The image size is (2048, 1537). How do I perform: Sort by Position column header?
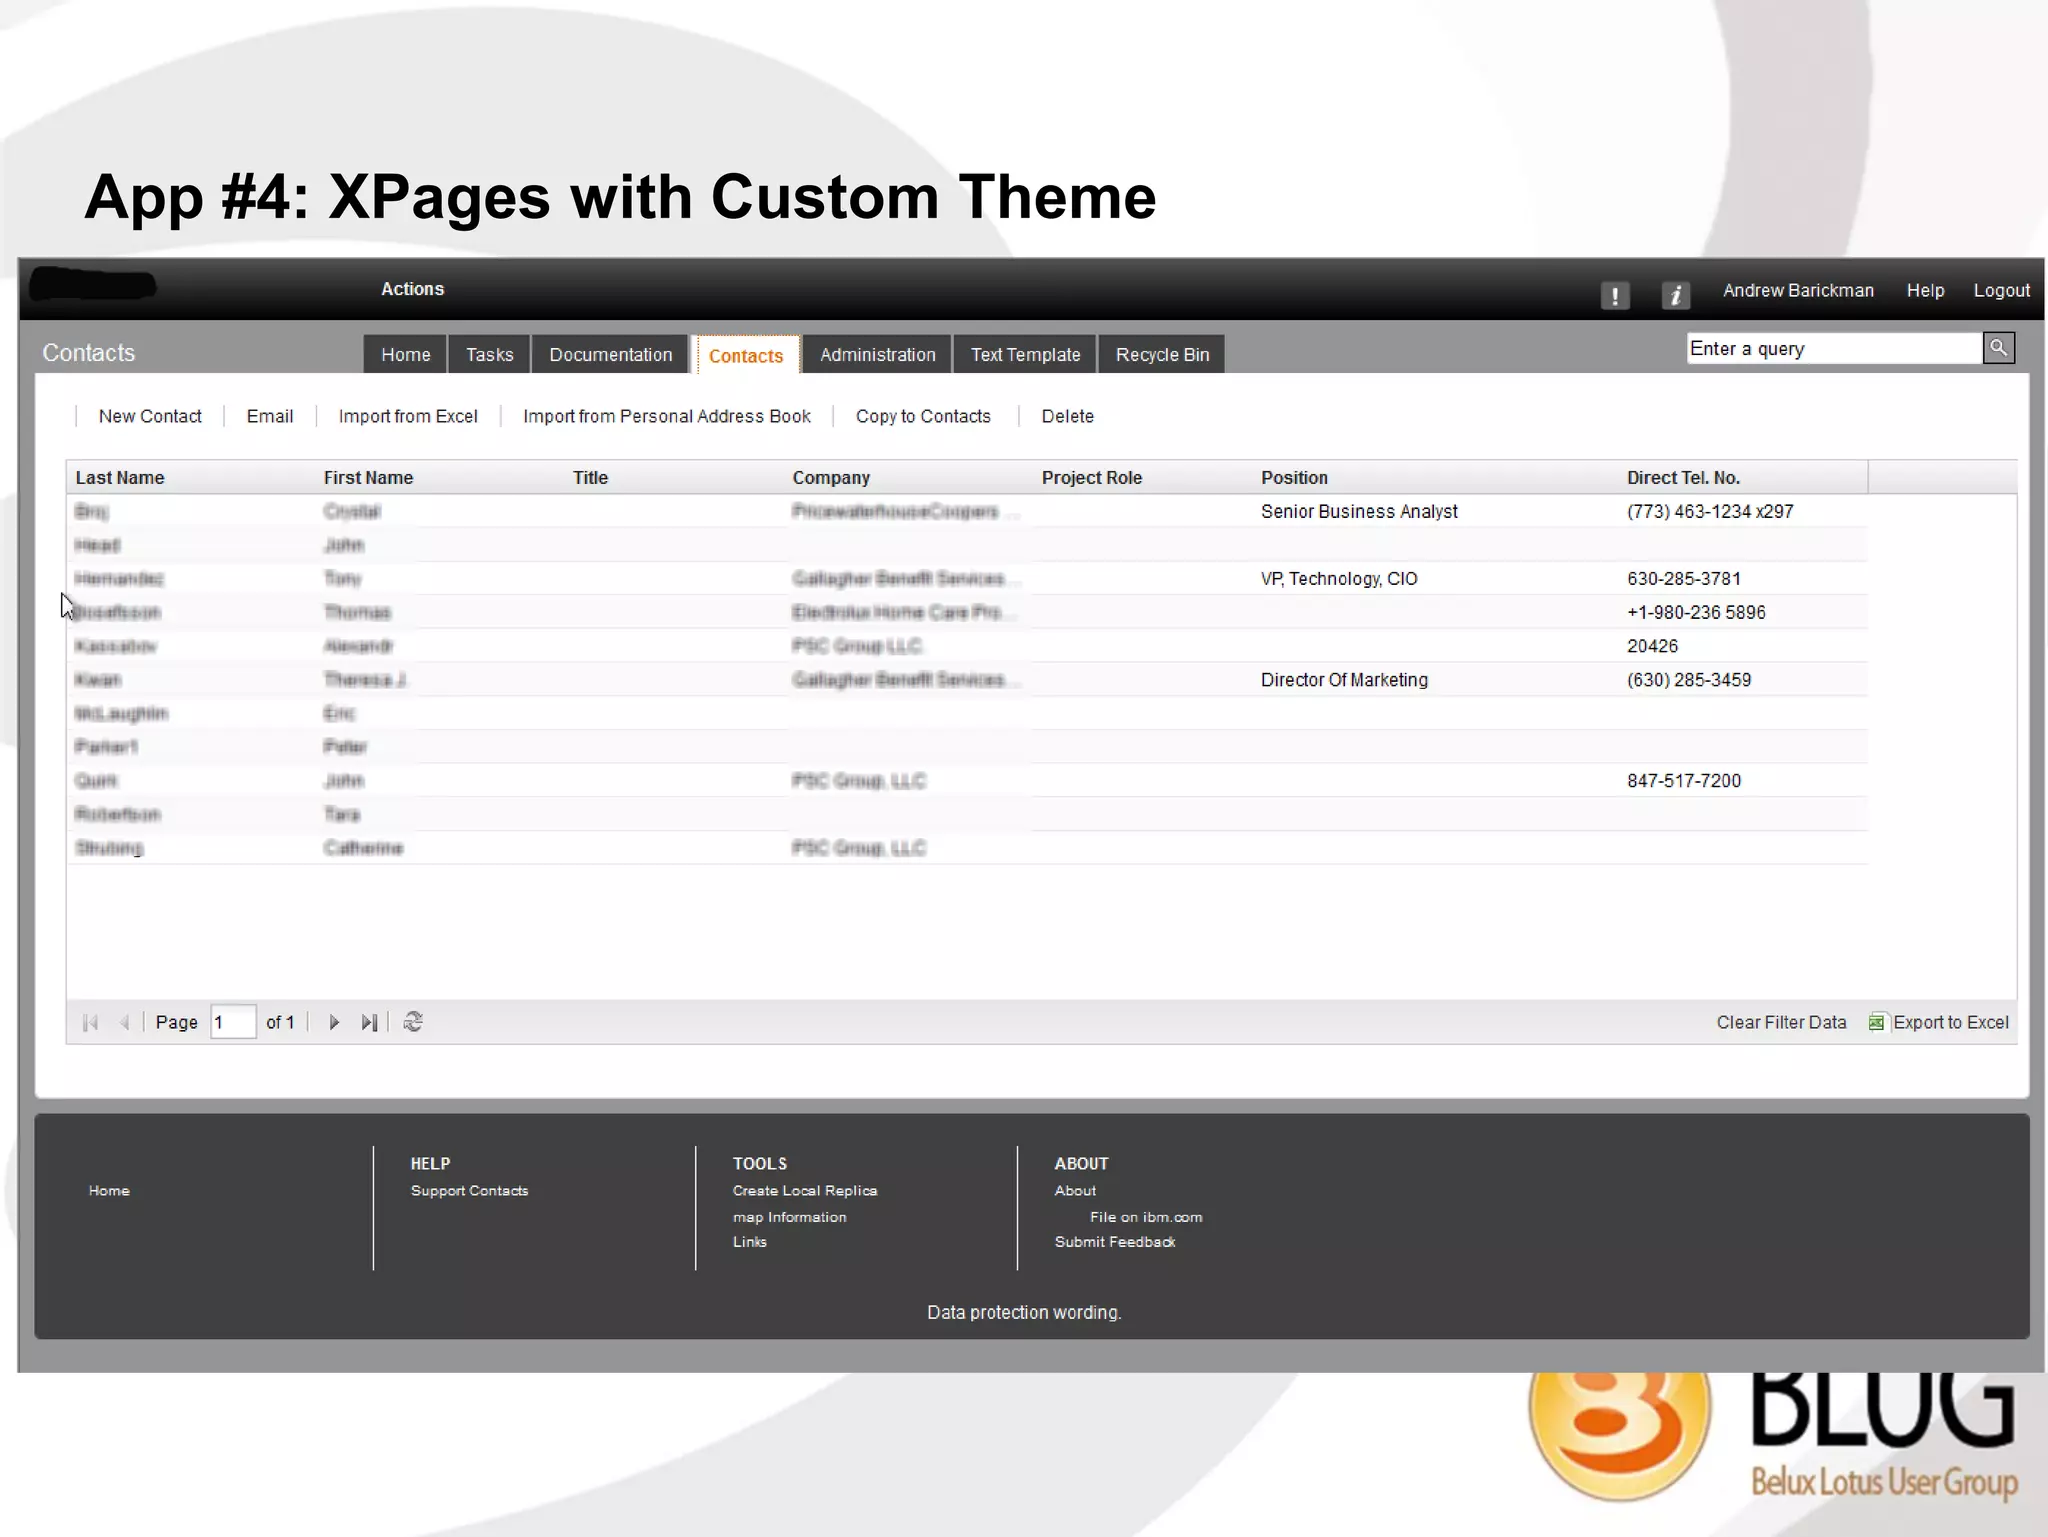[x=1294, y=478]
